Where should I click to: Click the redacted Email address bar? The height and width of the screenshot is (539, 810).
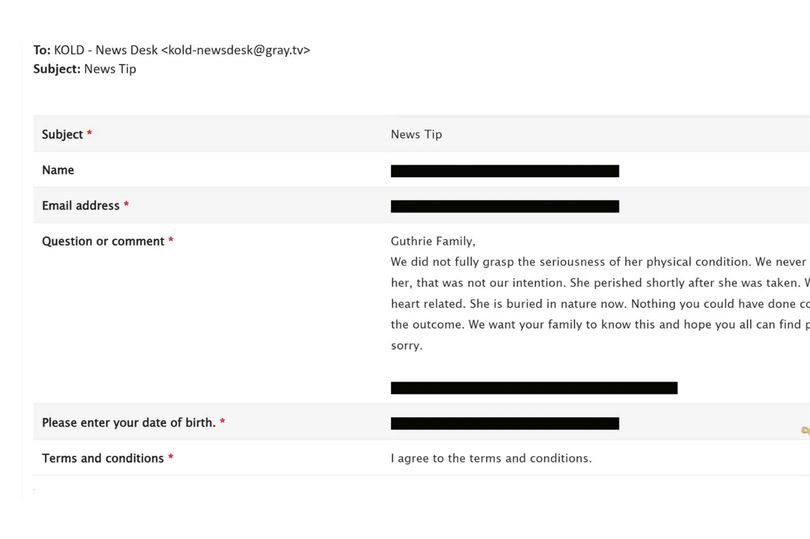click(505, 206)
